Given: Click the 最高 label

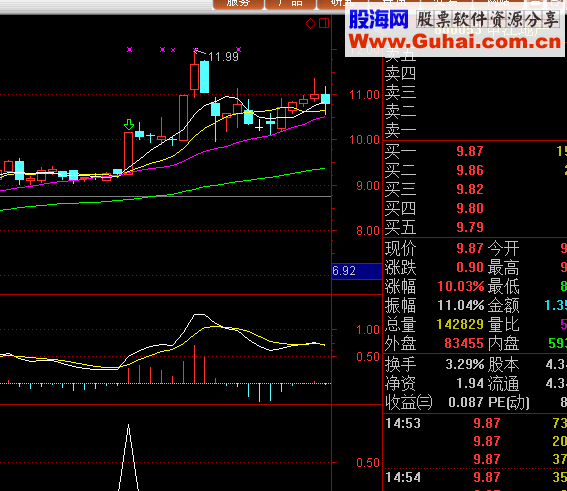Looking at the screenshot, I should tap(503, 268).
